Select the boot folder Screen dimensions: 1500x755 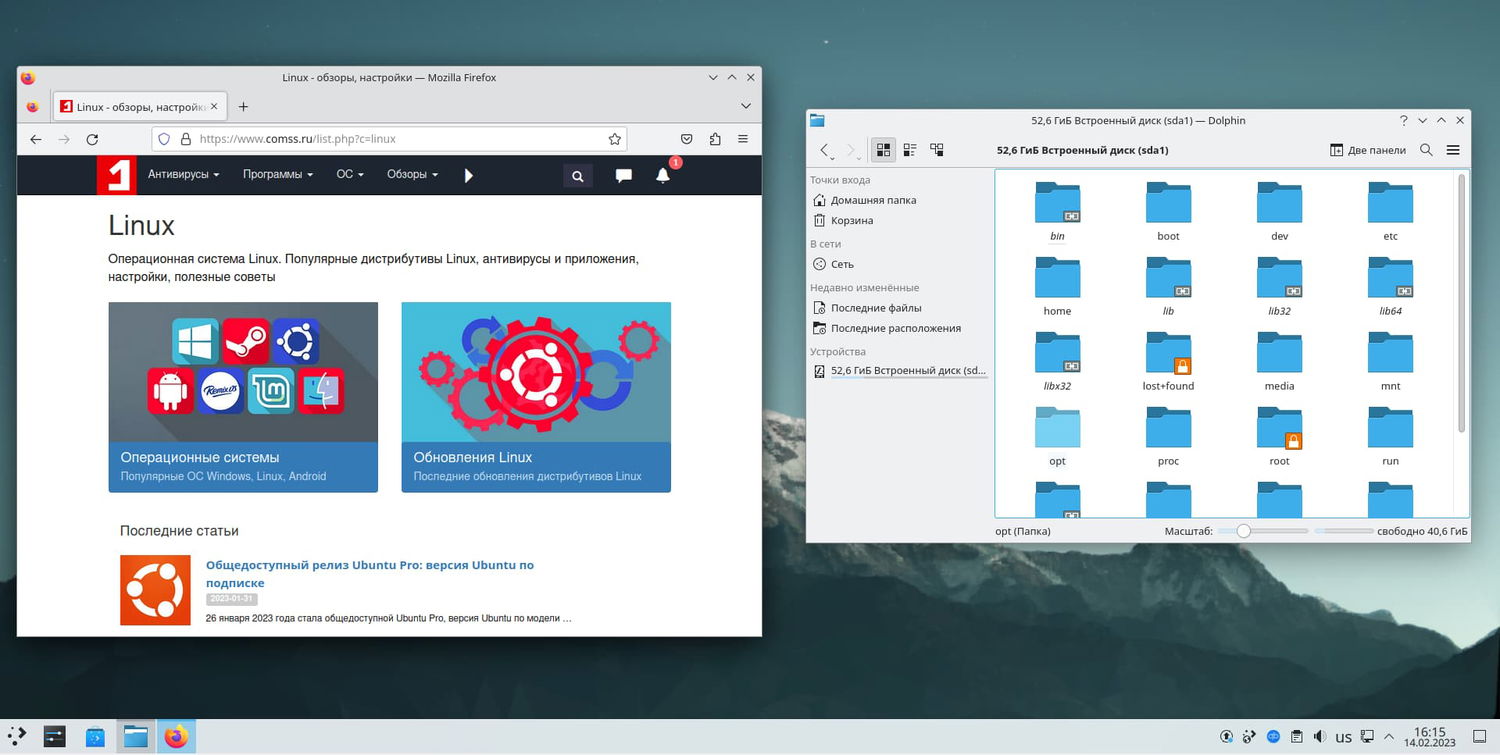[1168, 212]
